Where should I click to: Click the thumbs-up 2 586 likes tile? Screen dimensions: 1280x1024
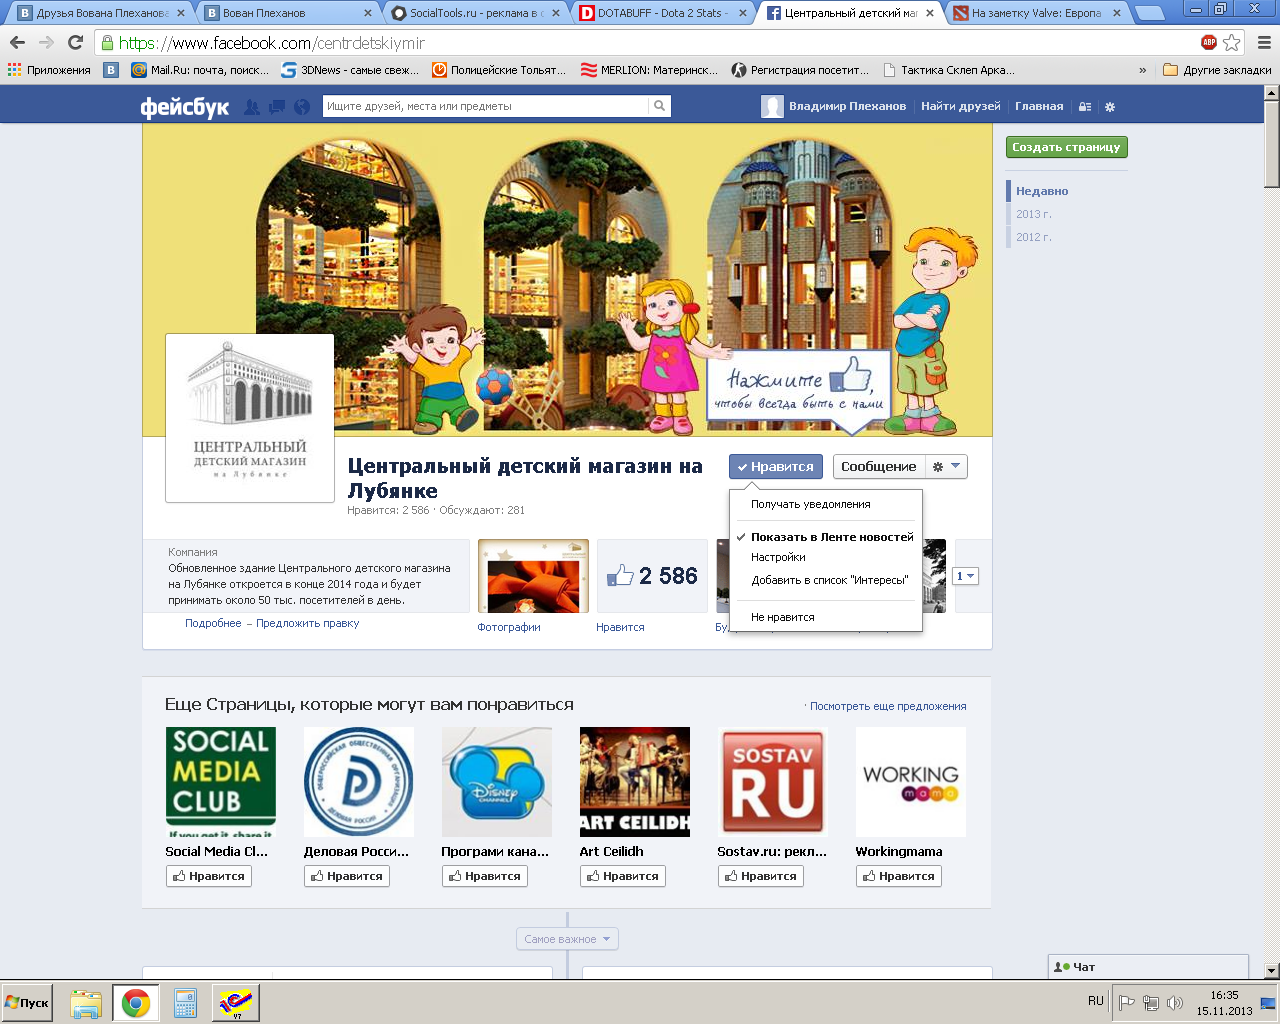click(x=652, y=576)
